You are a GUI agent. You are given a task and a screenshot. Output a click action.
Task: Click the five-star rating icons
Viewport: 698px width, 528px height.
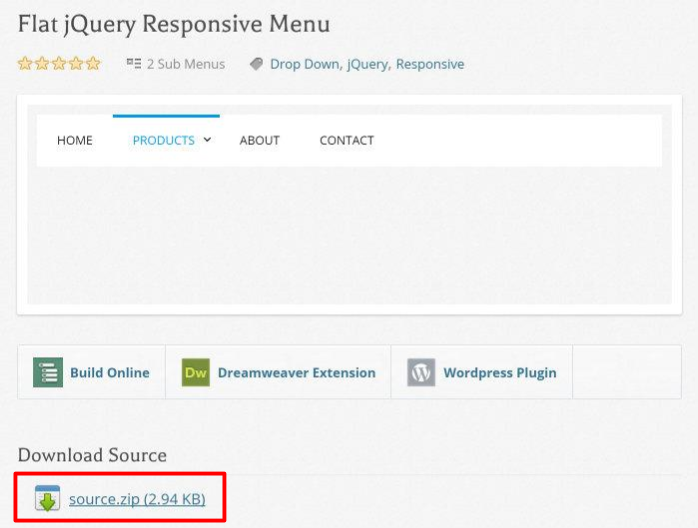[x=59, y=64]
